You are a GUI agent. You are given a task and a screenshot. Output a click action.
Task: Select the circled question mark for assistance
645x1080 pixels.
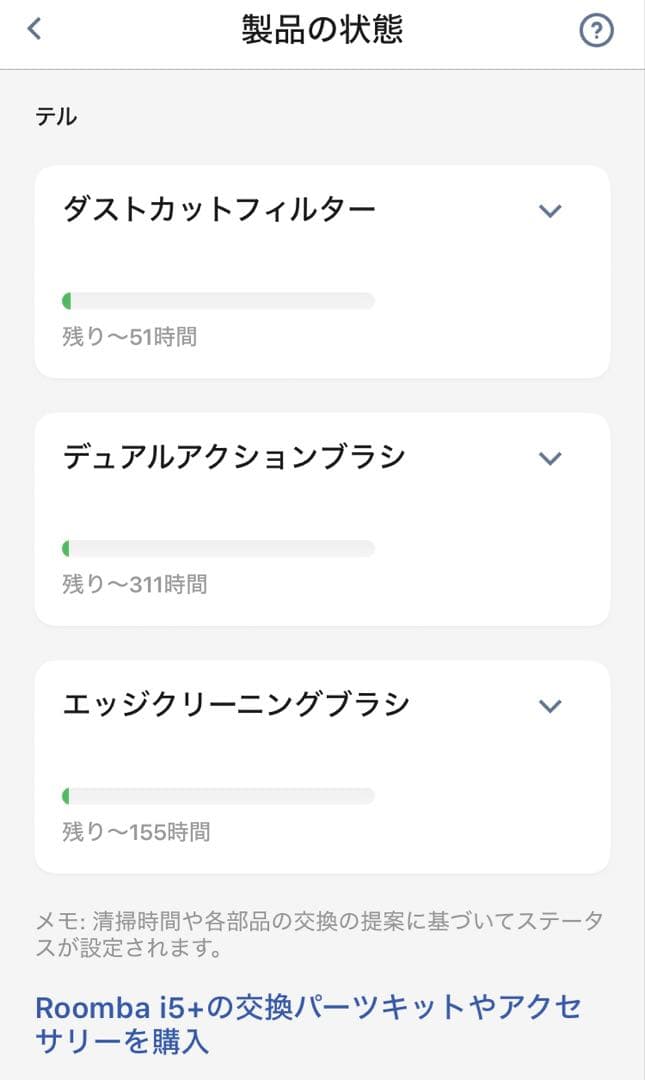(x=596, y=30)
